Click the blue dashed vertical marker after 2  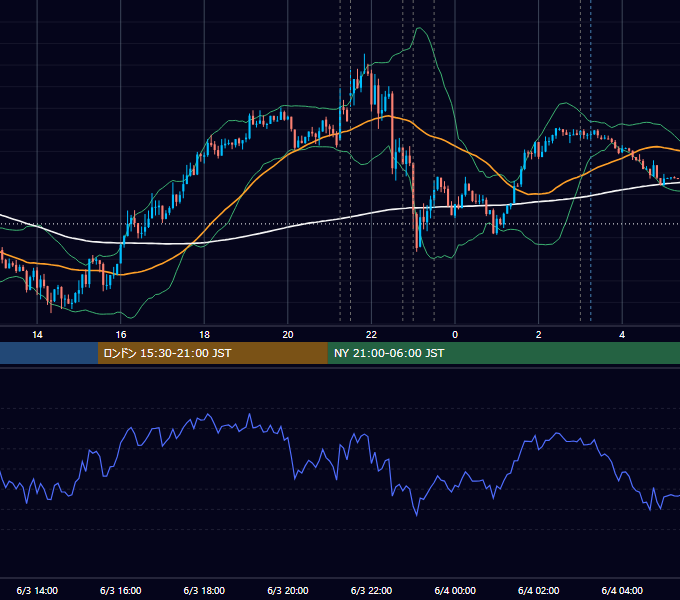tap(591, 160)
